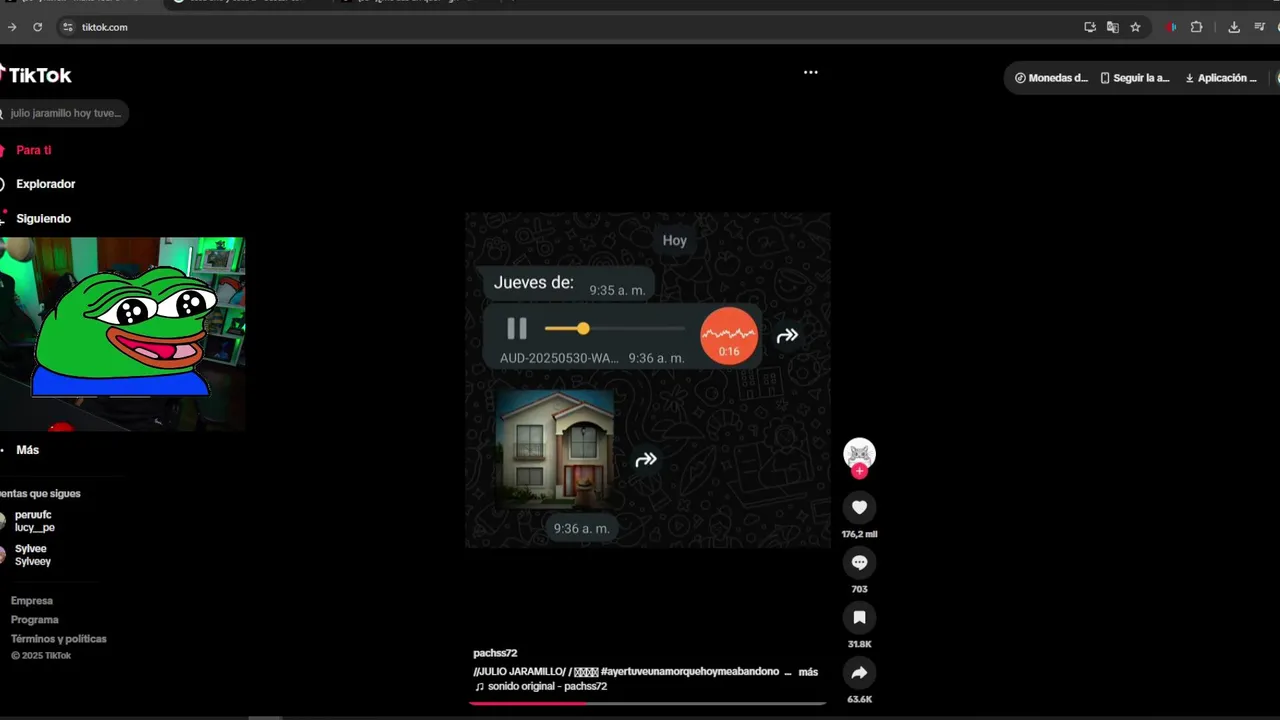Like the video with the heart icon
This screenshot has height=720, width=1280.
click(x=859, y=507)
